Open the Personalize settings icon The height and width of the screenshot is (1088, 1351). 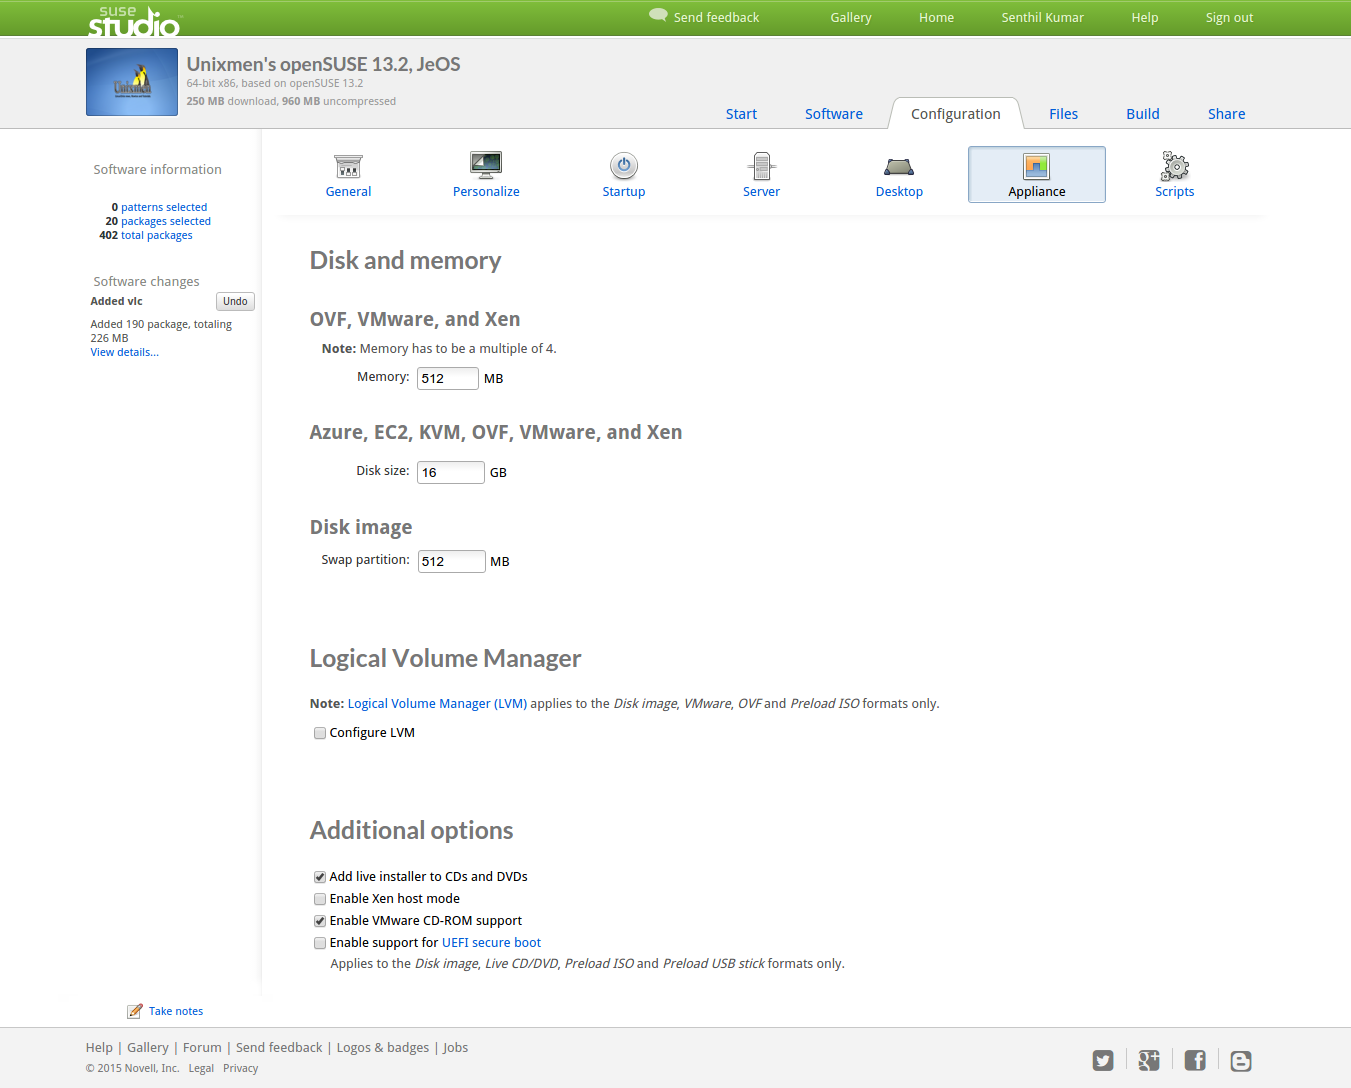point(486,166)
